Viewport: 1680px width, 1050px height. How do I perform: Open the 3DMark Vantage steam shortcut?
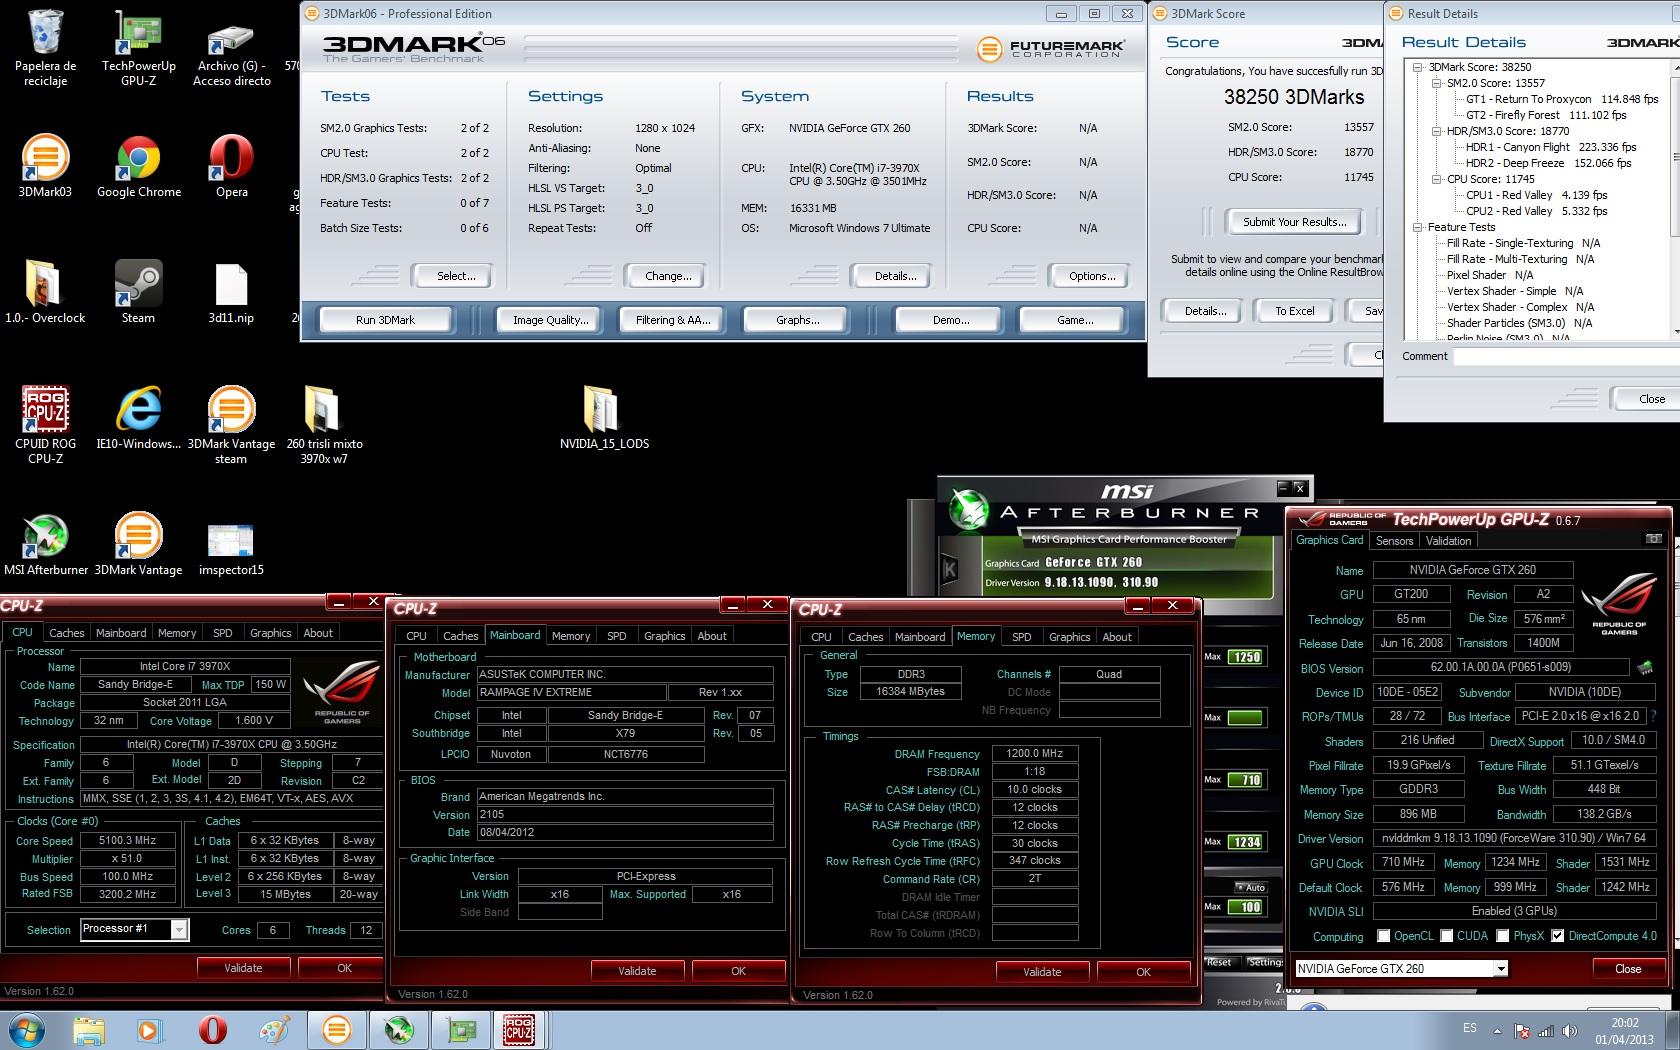tap(231, 425)
